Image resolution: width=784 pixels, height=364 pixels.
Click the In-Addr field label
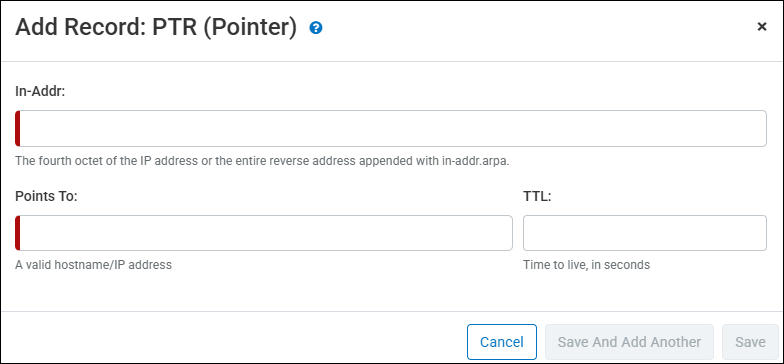point(40,92)
